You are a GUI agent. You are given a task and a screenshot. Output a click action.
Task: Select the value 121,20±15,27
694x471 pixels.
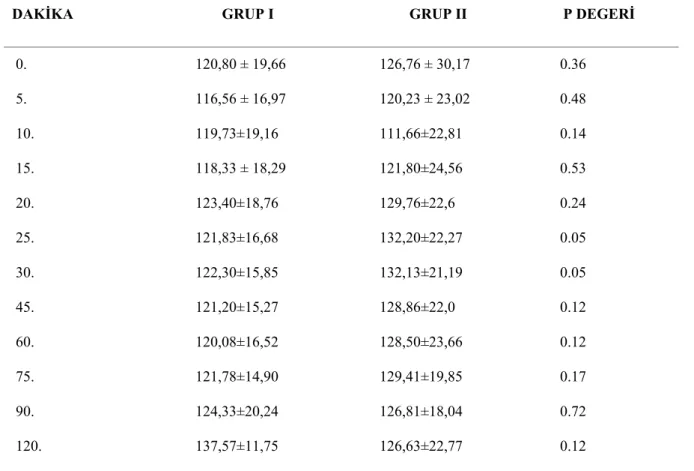(x=237, y=307)
